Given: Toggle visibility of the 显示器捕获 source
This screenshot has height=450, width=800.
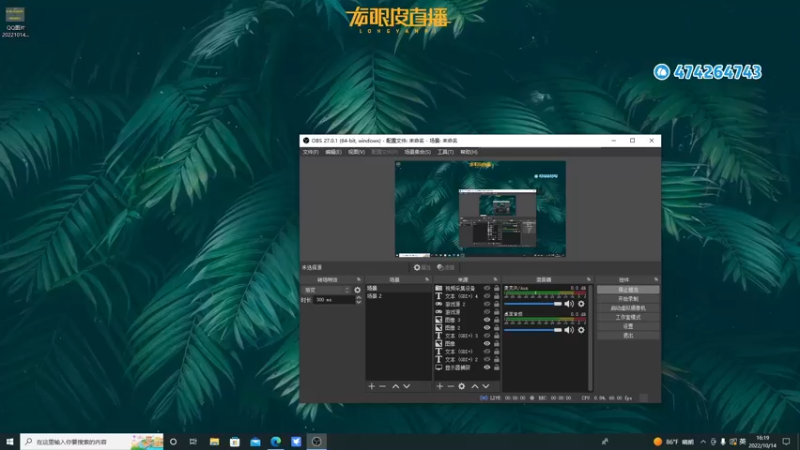Looking at the screenshot, I should [x=487, y=367].
